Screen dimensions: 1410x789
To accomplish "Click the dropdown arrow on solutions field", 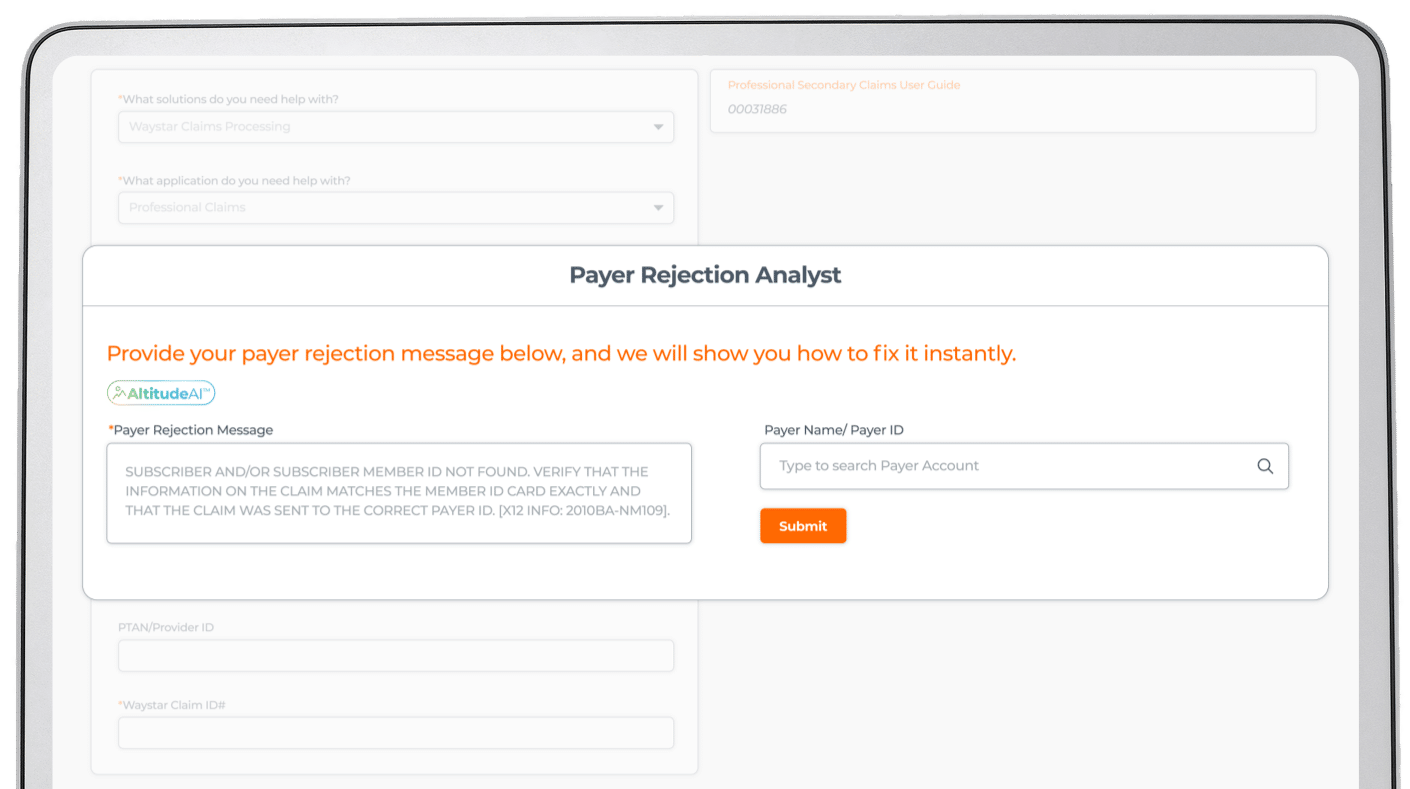I will [x=658, y=127].
